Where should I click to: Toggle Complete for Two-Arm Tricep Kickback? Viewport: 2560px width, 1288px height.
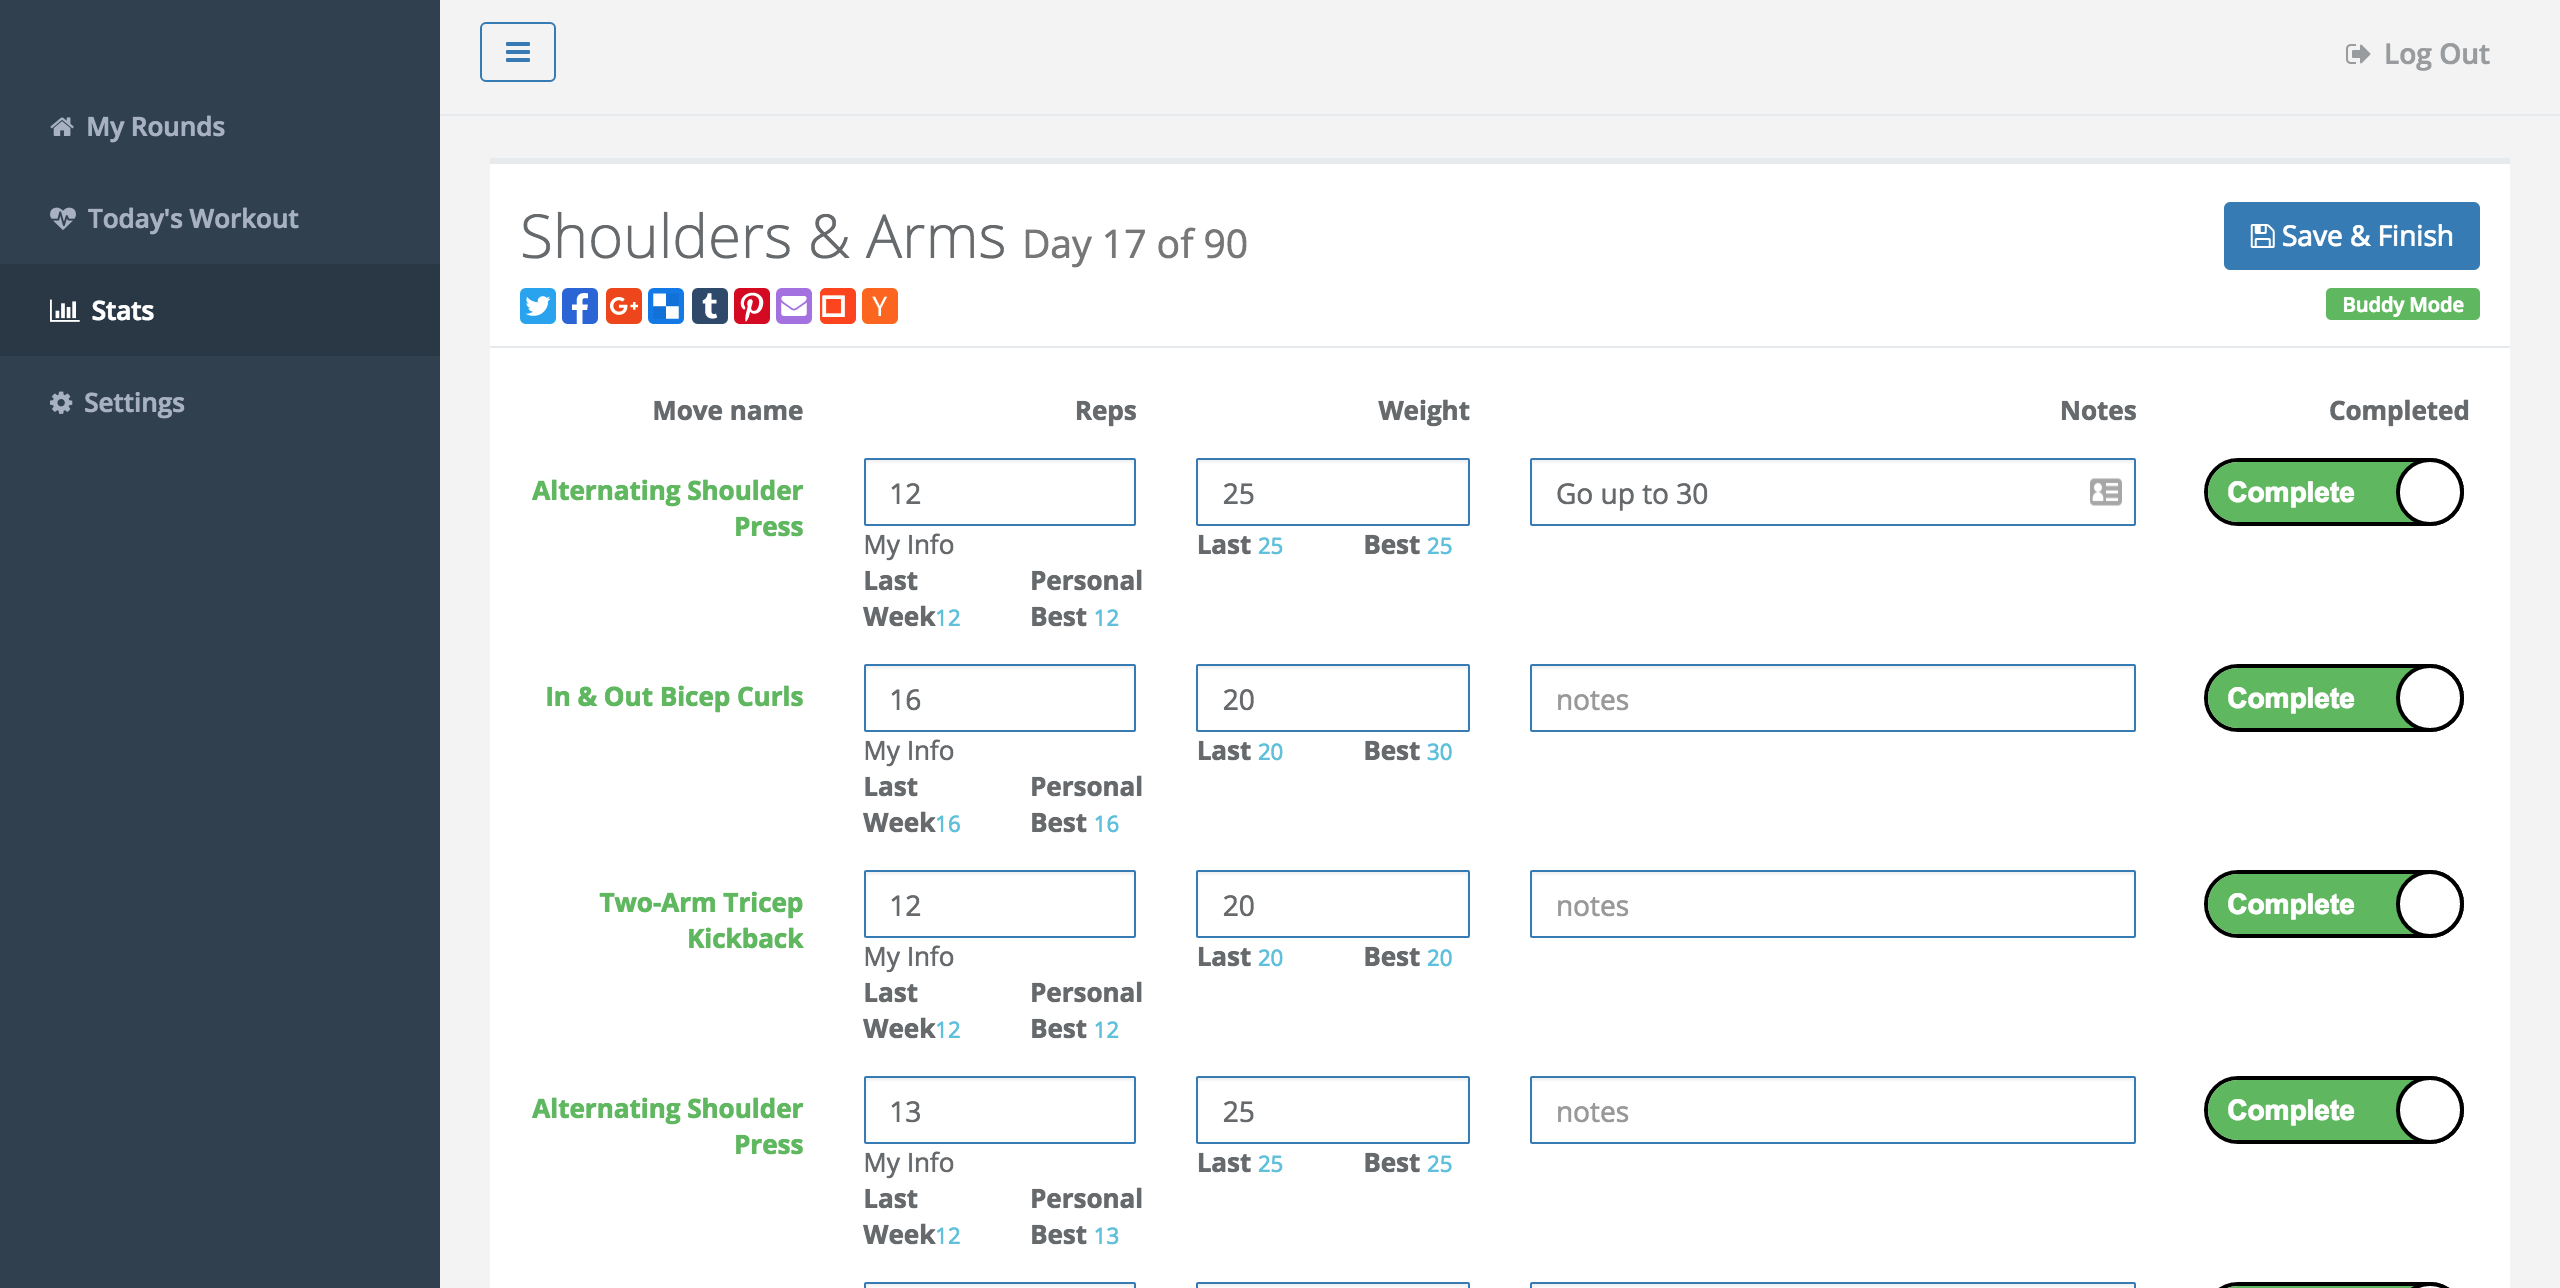click(x=2333, y=904)
